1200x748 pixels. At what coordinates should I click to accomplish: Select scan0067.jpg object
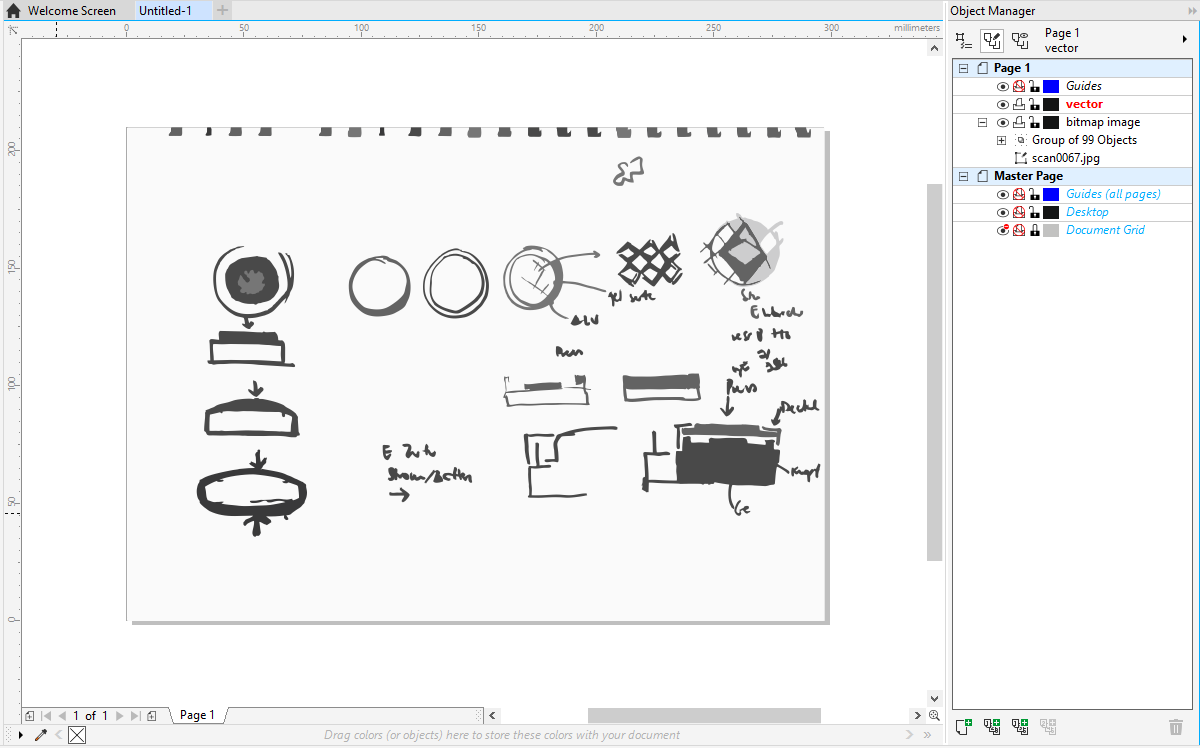[x=1066, y=158]
